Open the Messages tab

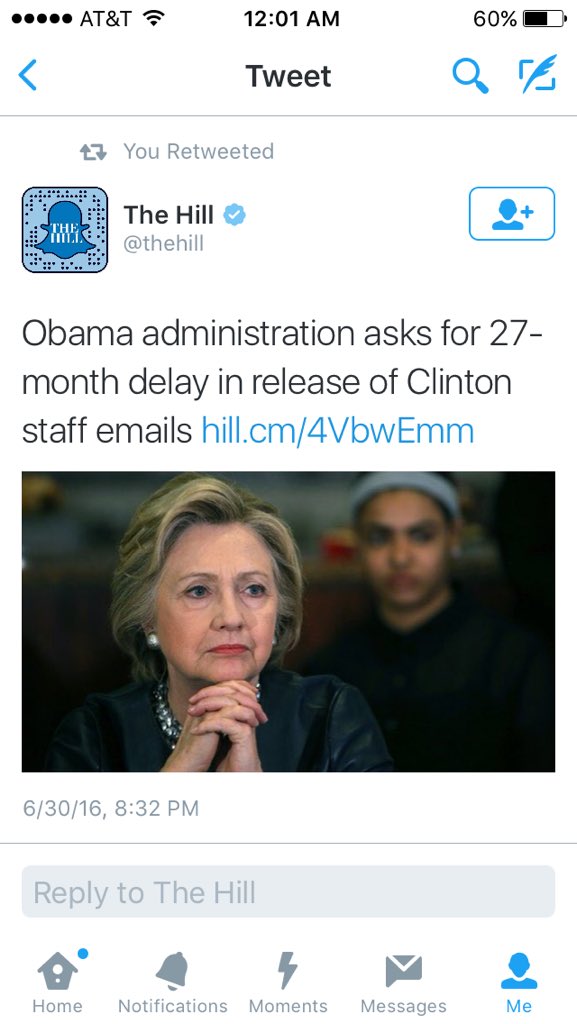[x=403, y=981]
